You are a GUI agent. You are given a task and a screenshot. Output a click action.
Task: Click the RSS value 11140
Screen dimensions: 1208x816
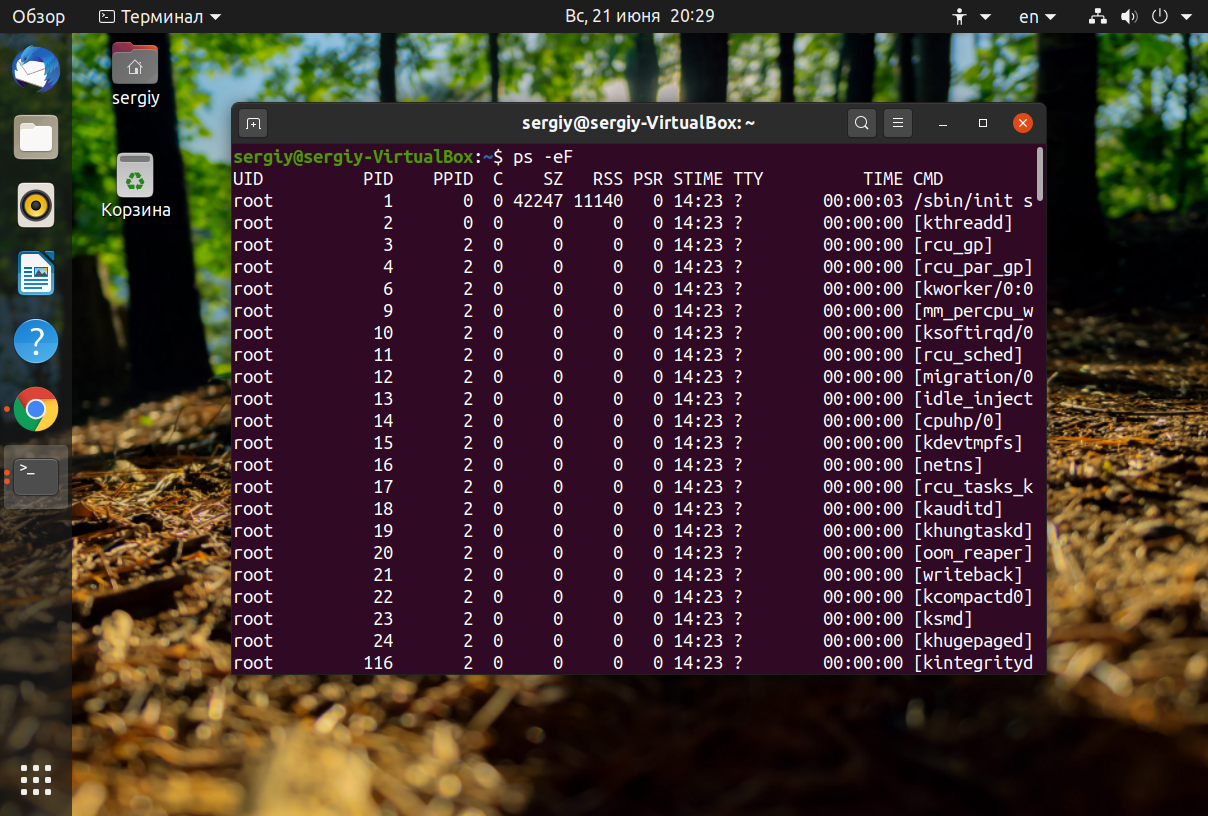(x=598, y=201)
